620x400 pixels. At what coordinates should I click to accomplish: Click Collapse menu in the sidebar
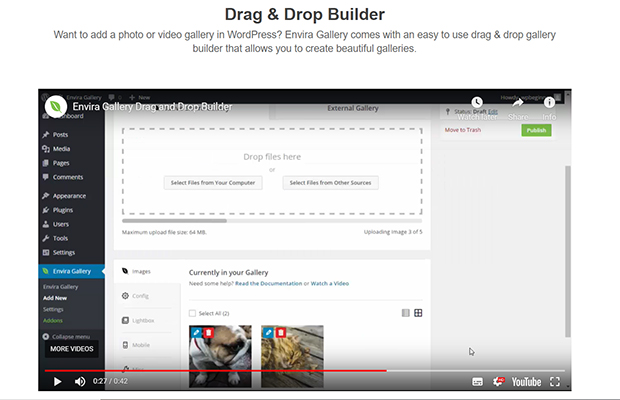point(66,337)
